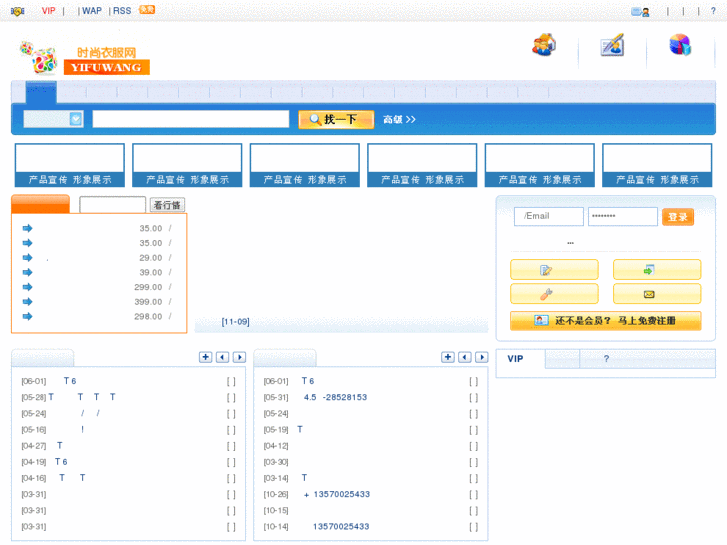The height and width of the screenshot is (545, 727).
Task: Expand the left list panel plus button
Action: (x=205, y=357)
